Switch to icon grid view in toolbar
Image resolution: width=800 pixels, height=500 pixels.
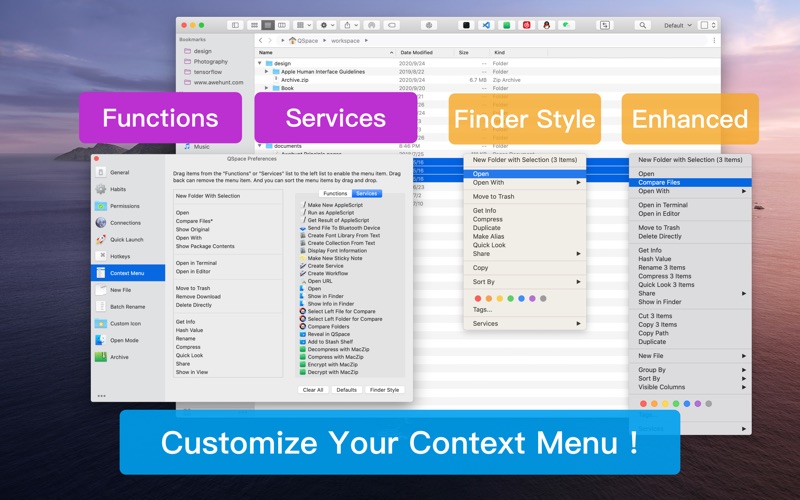pos(254,25)
